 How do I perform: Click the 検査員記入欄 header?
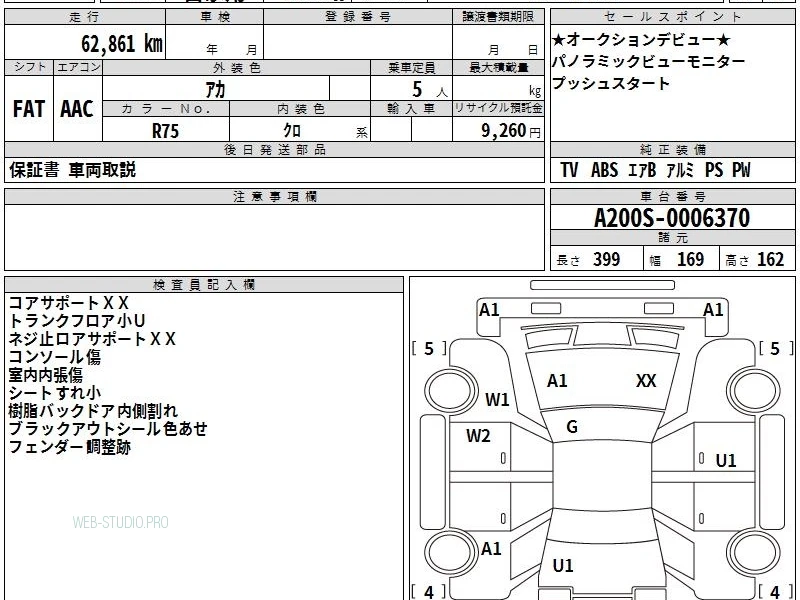204,285
